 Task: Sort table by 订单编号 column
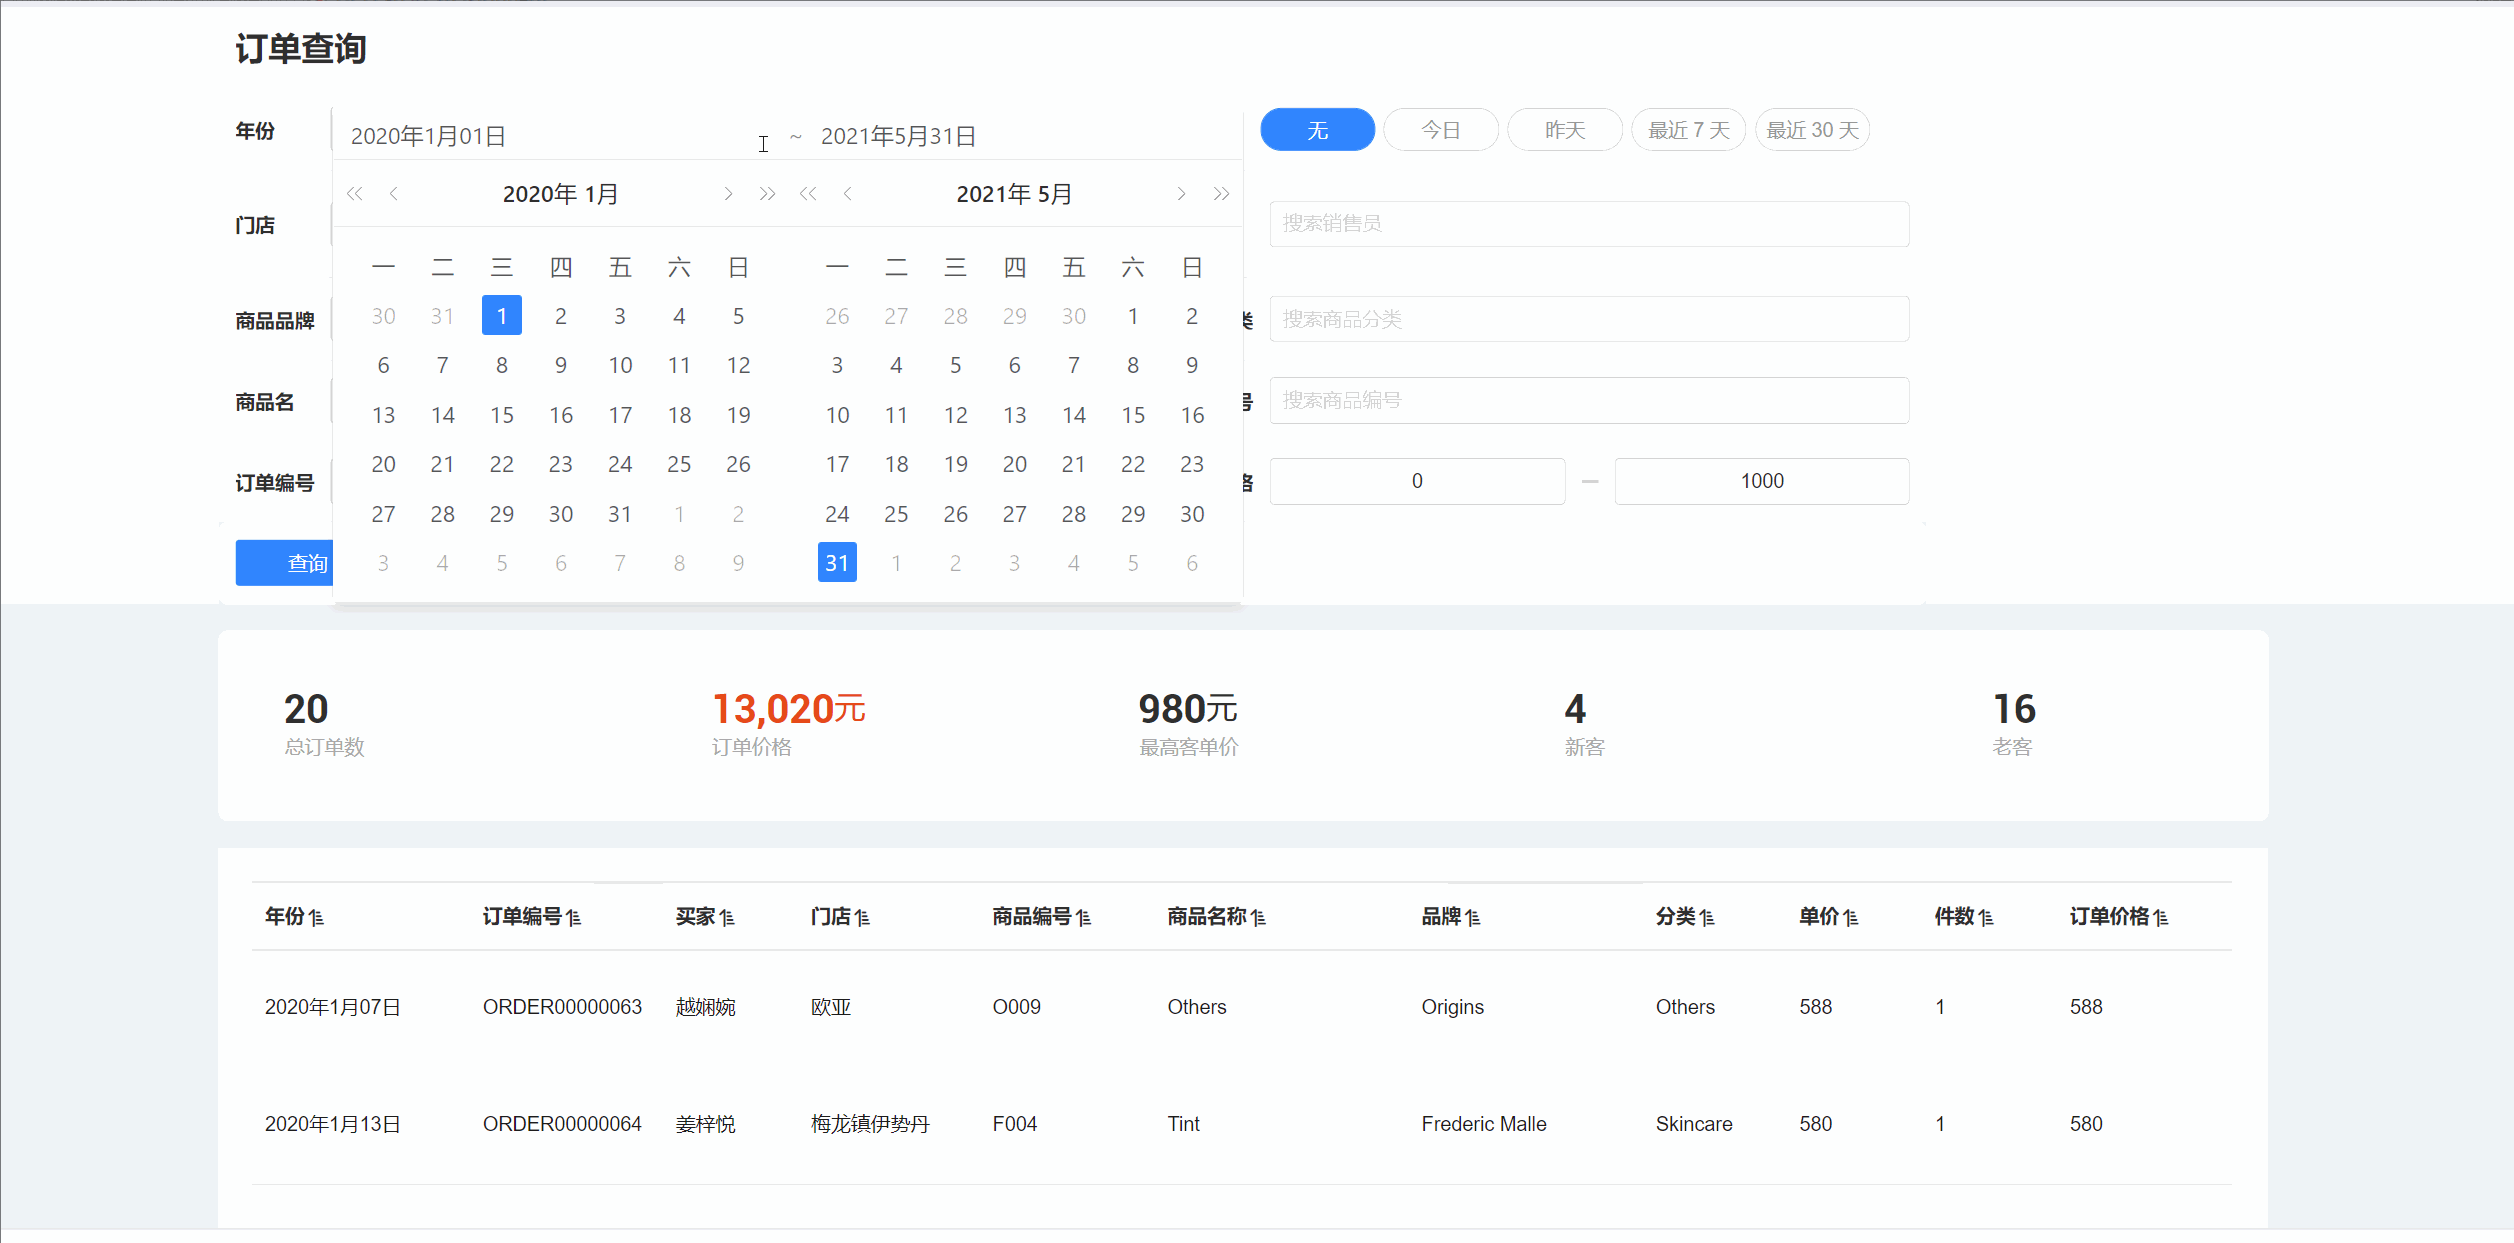click(x=573, y=917)
